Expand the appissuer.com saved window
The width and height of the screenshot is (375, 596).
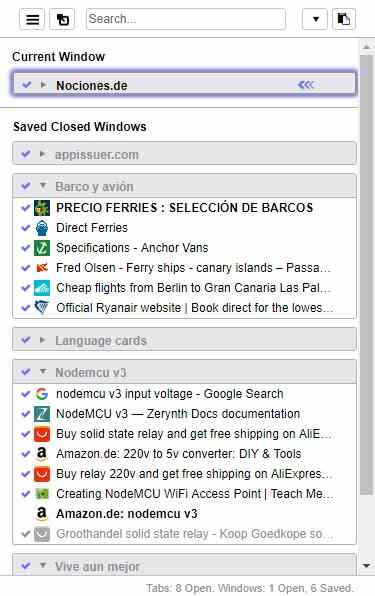(x=43, y=154)
